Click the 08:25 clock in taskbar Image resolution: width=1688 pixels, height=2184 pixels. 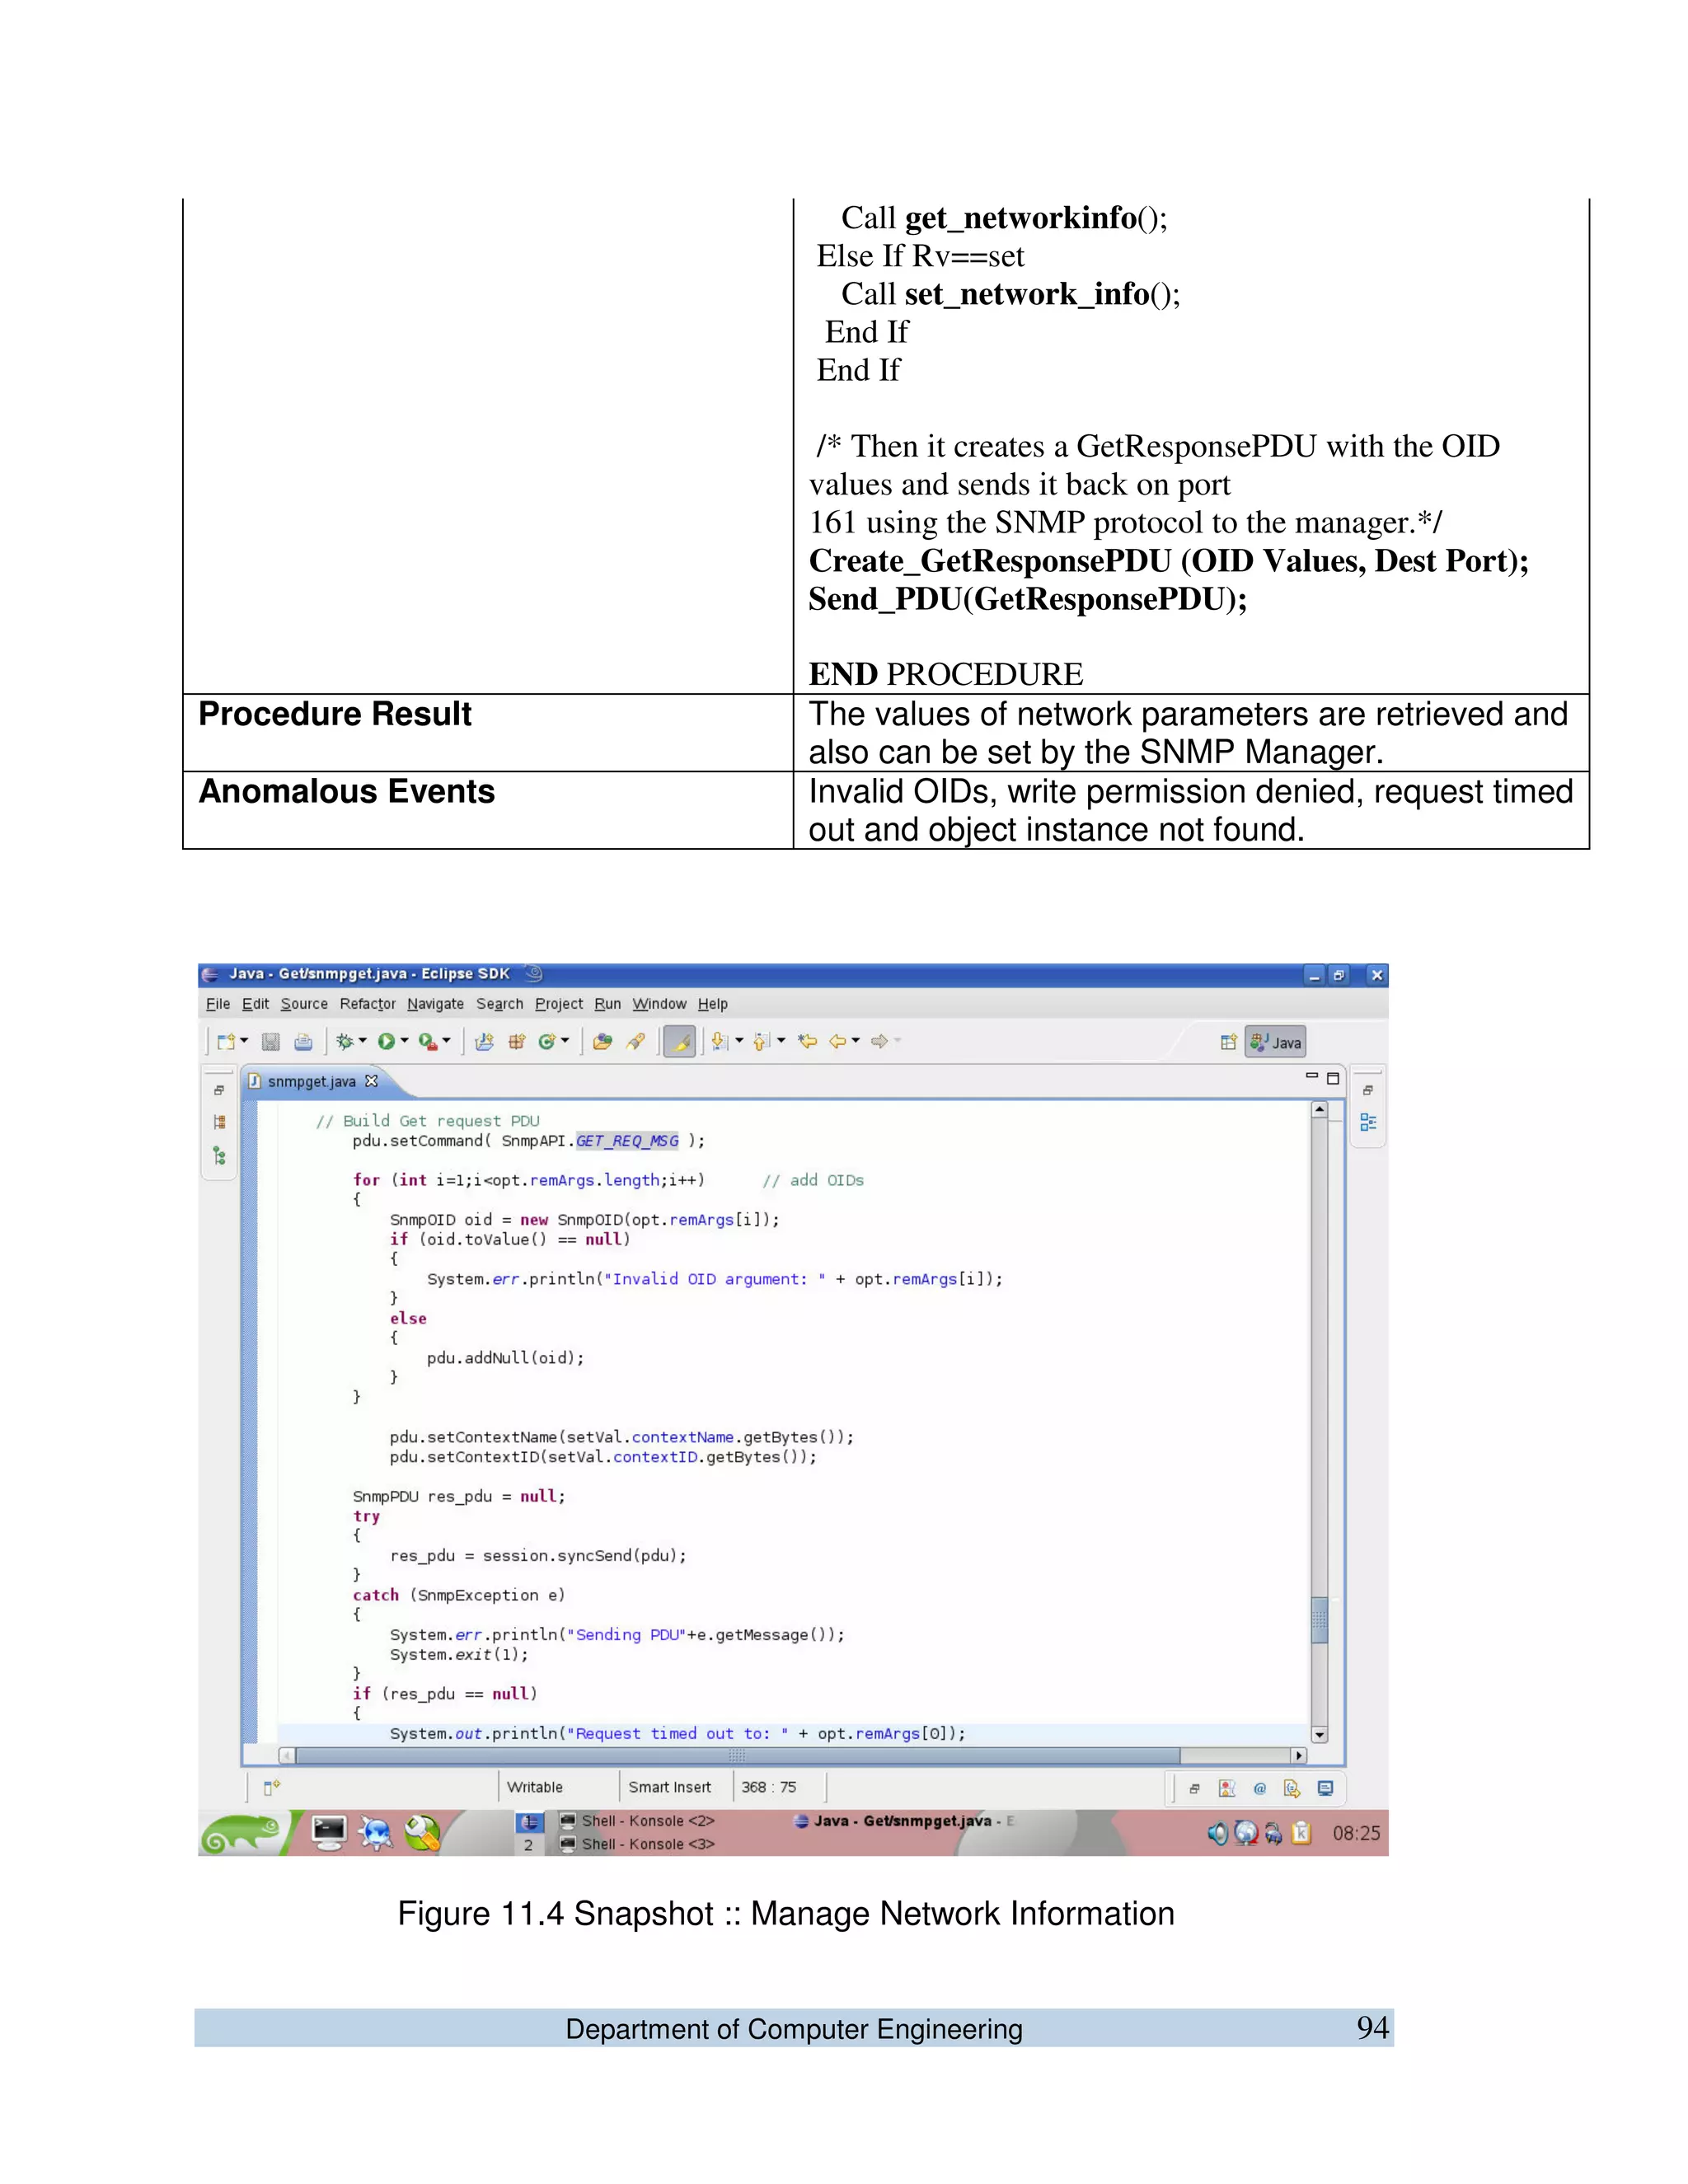[x=1356, y=1833]
